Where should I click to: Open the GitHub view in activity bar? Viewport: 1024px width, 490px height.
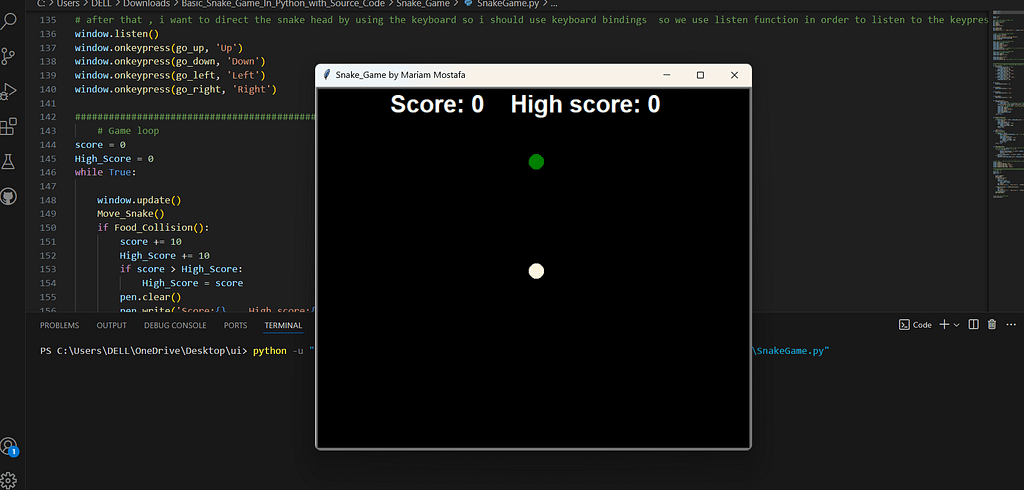(x=8, y=197)
